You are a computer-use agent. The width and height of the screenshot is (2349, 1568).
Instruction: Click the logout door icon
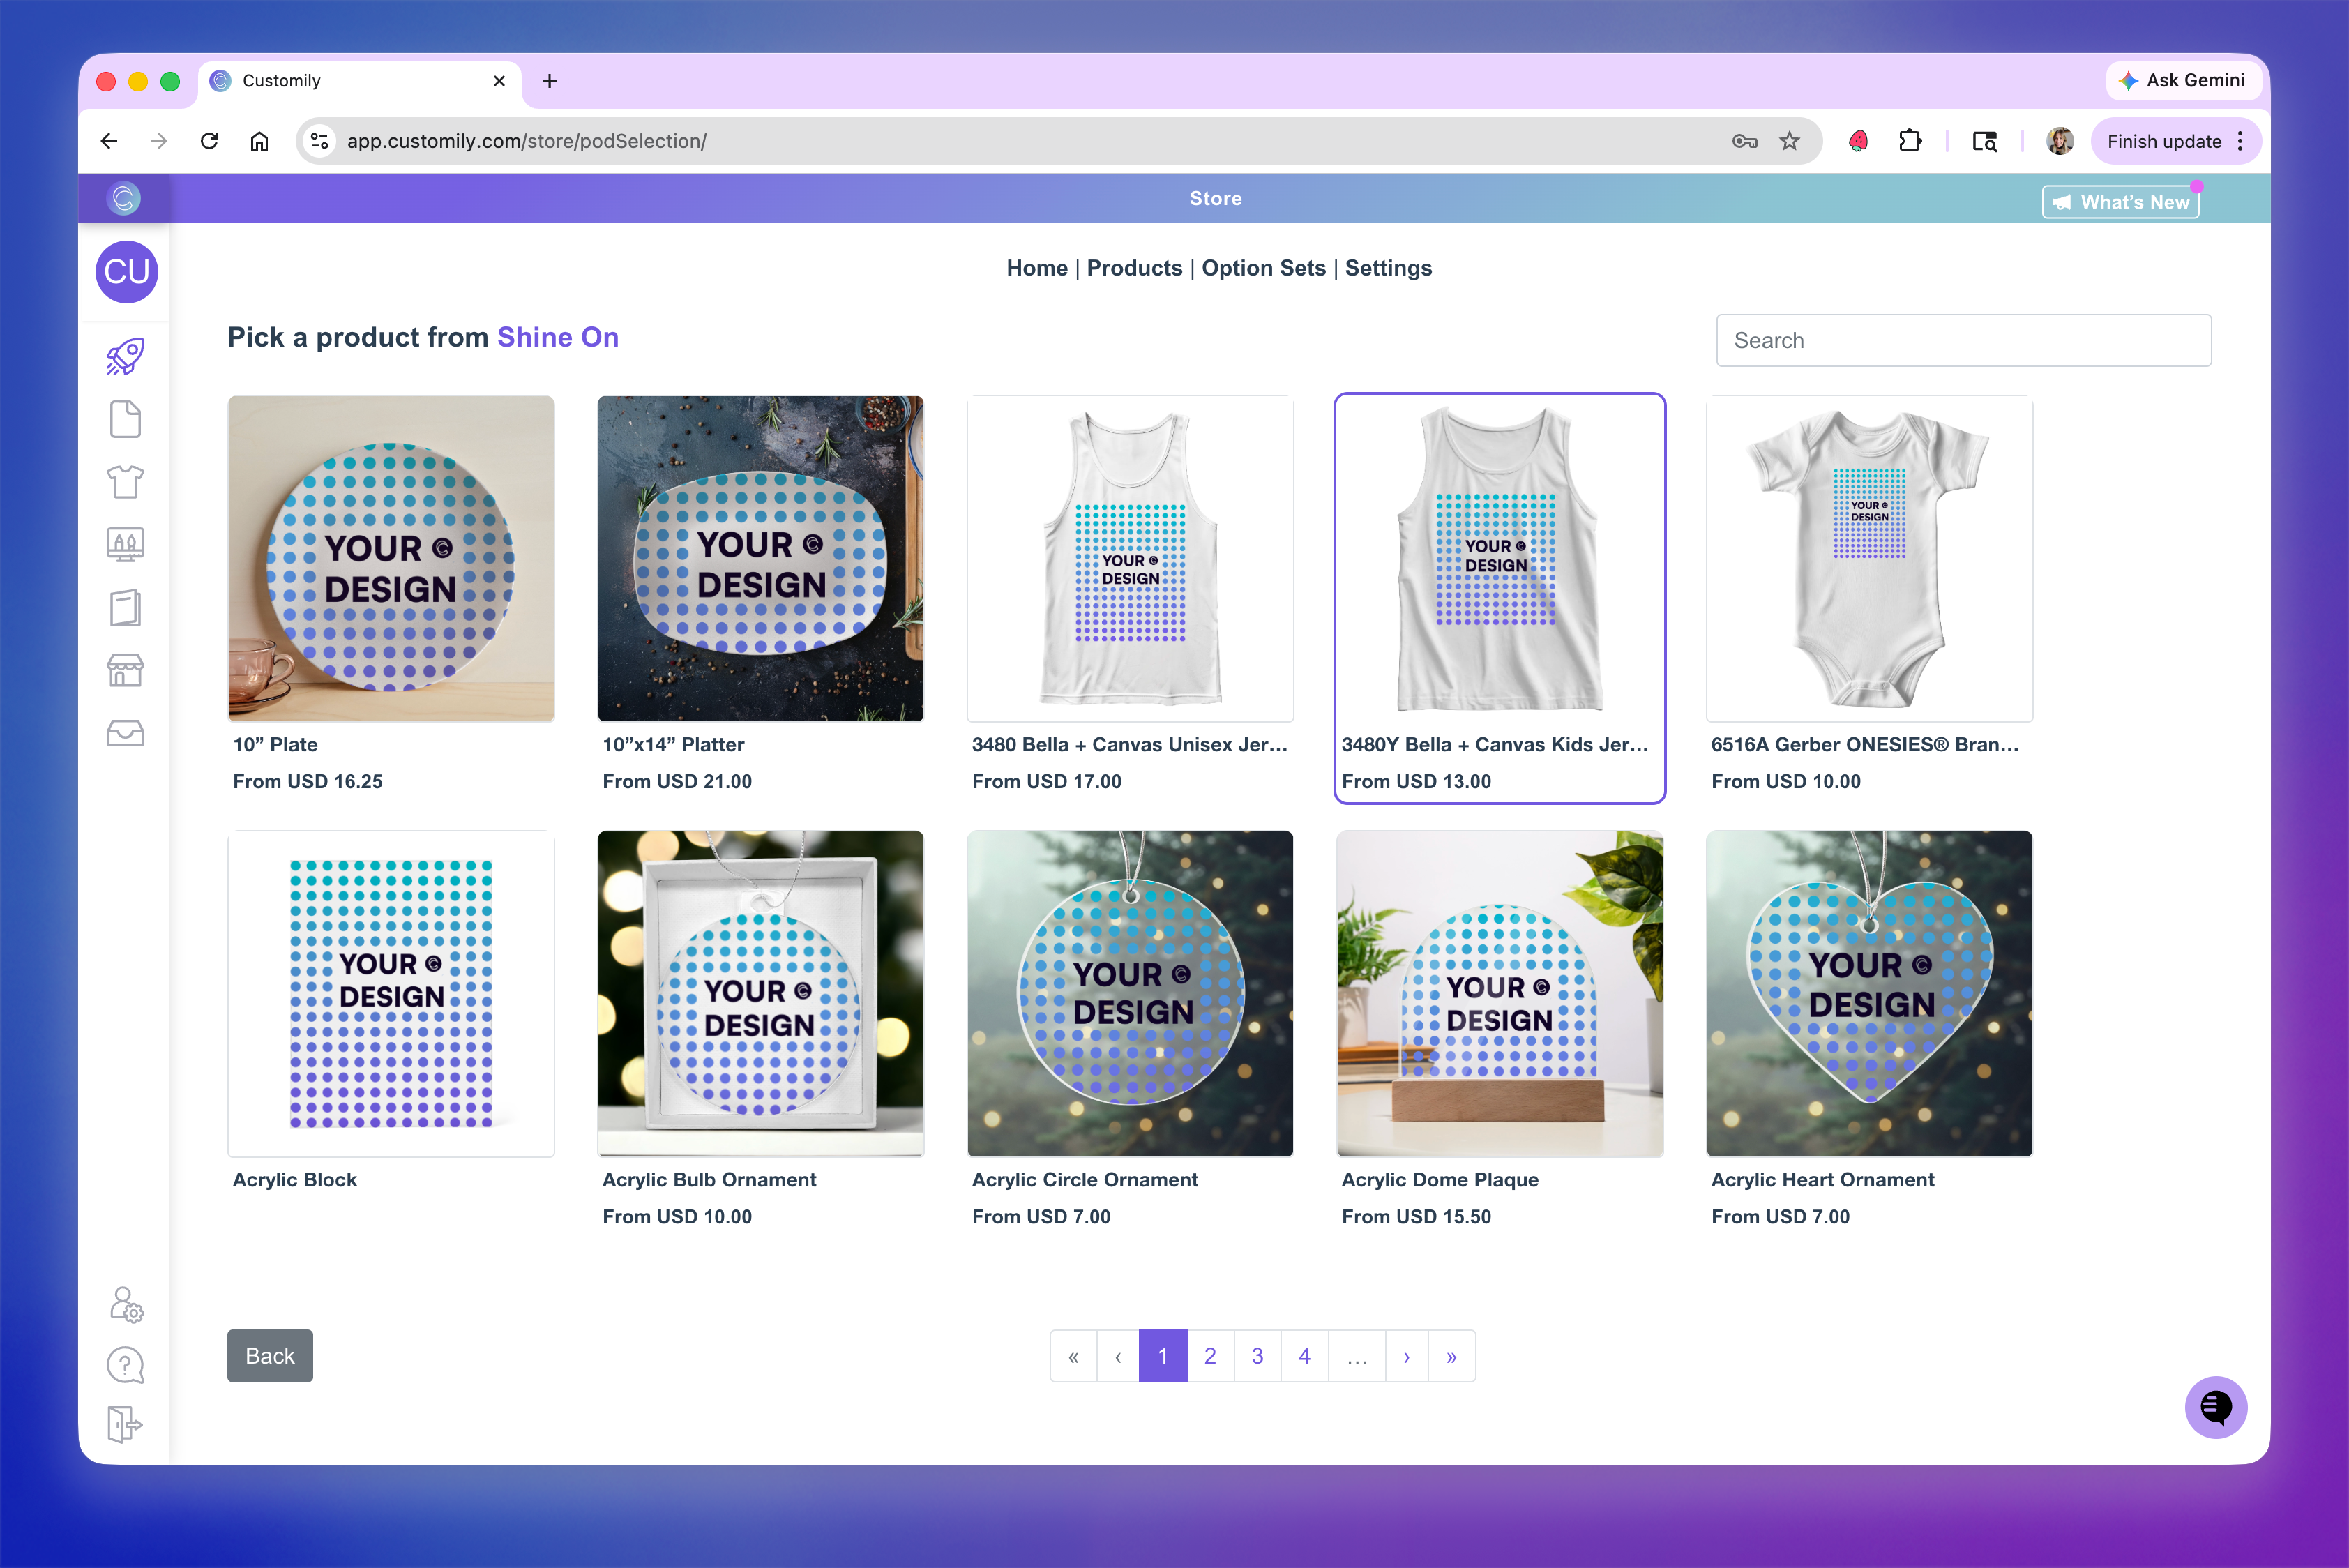click(126, 1424)
